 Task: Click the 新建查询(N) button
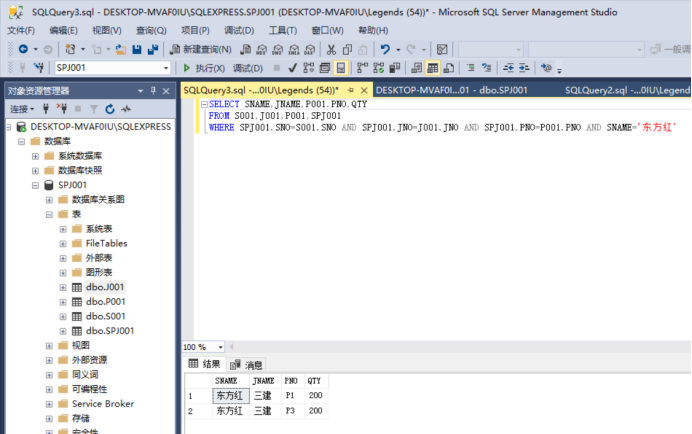tap(201, 49)
